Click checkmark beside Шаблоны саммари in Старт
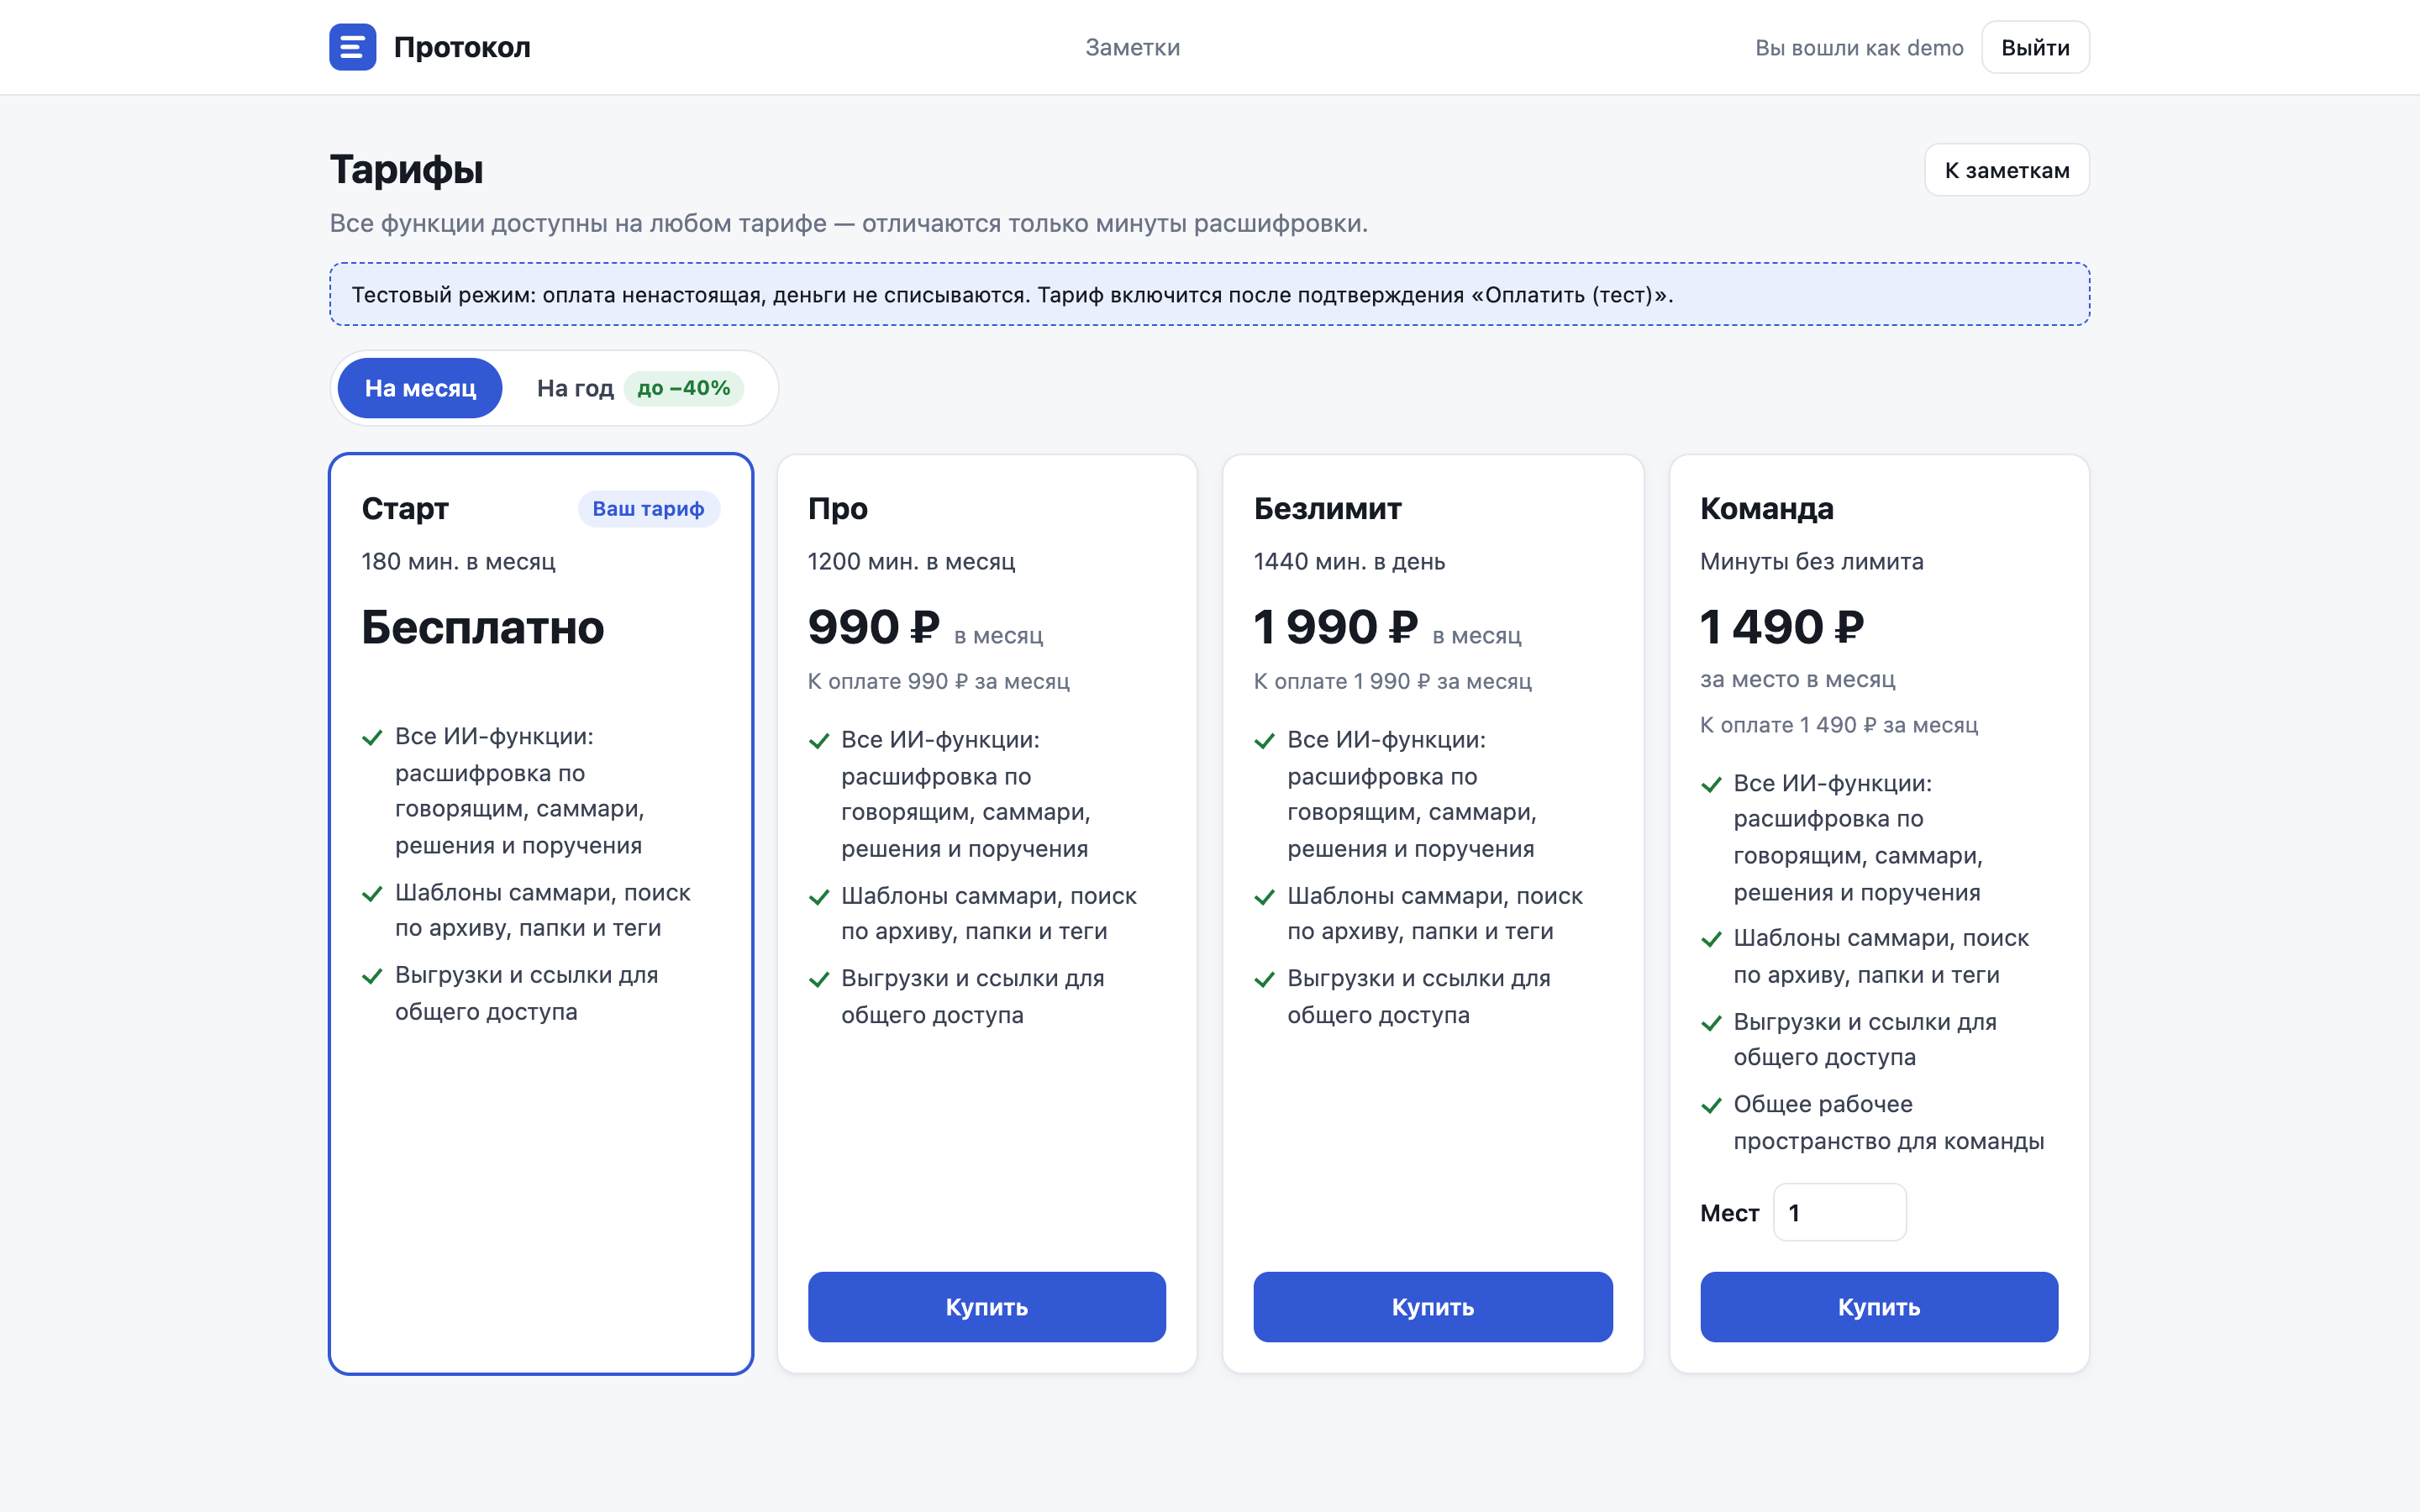2420x1512 pixels. point(372,894)
